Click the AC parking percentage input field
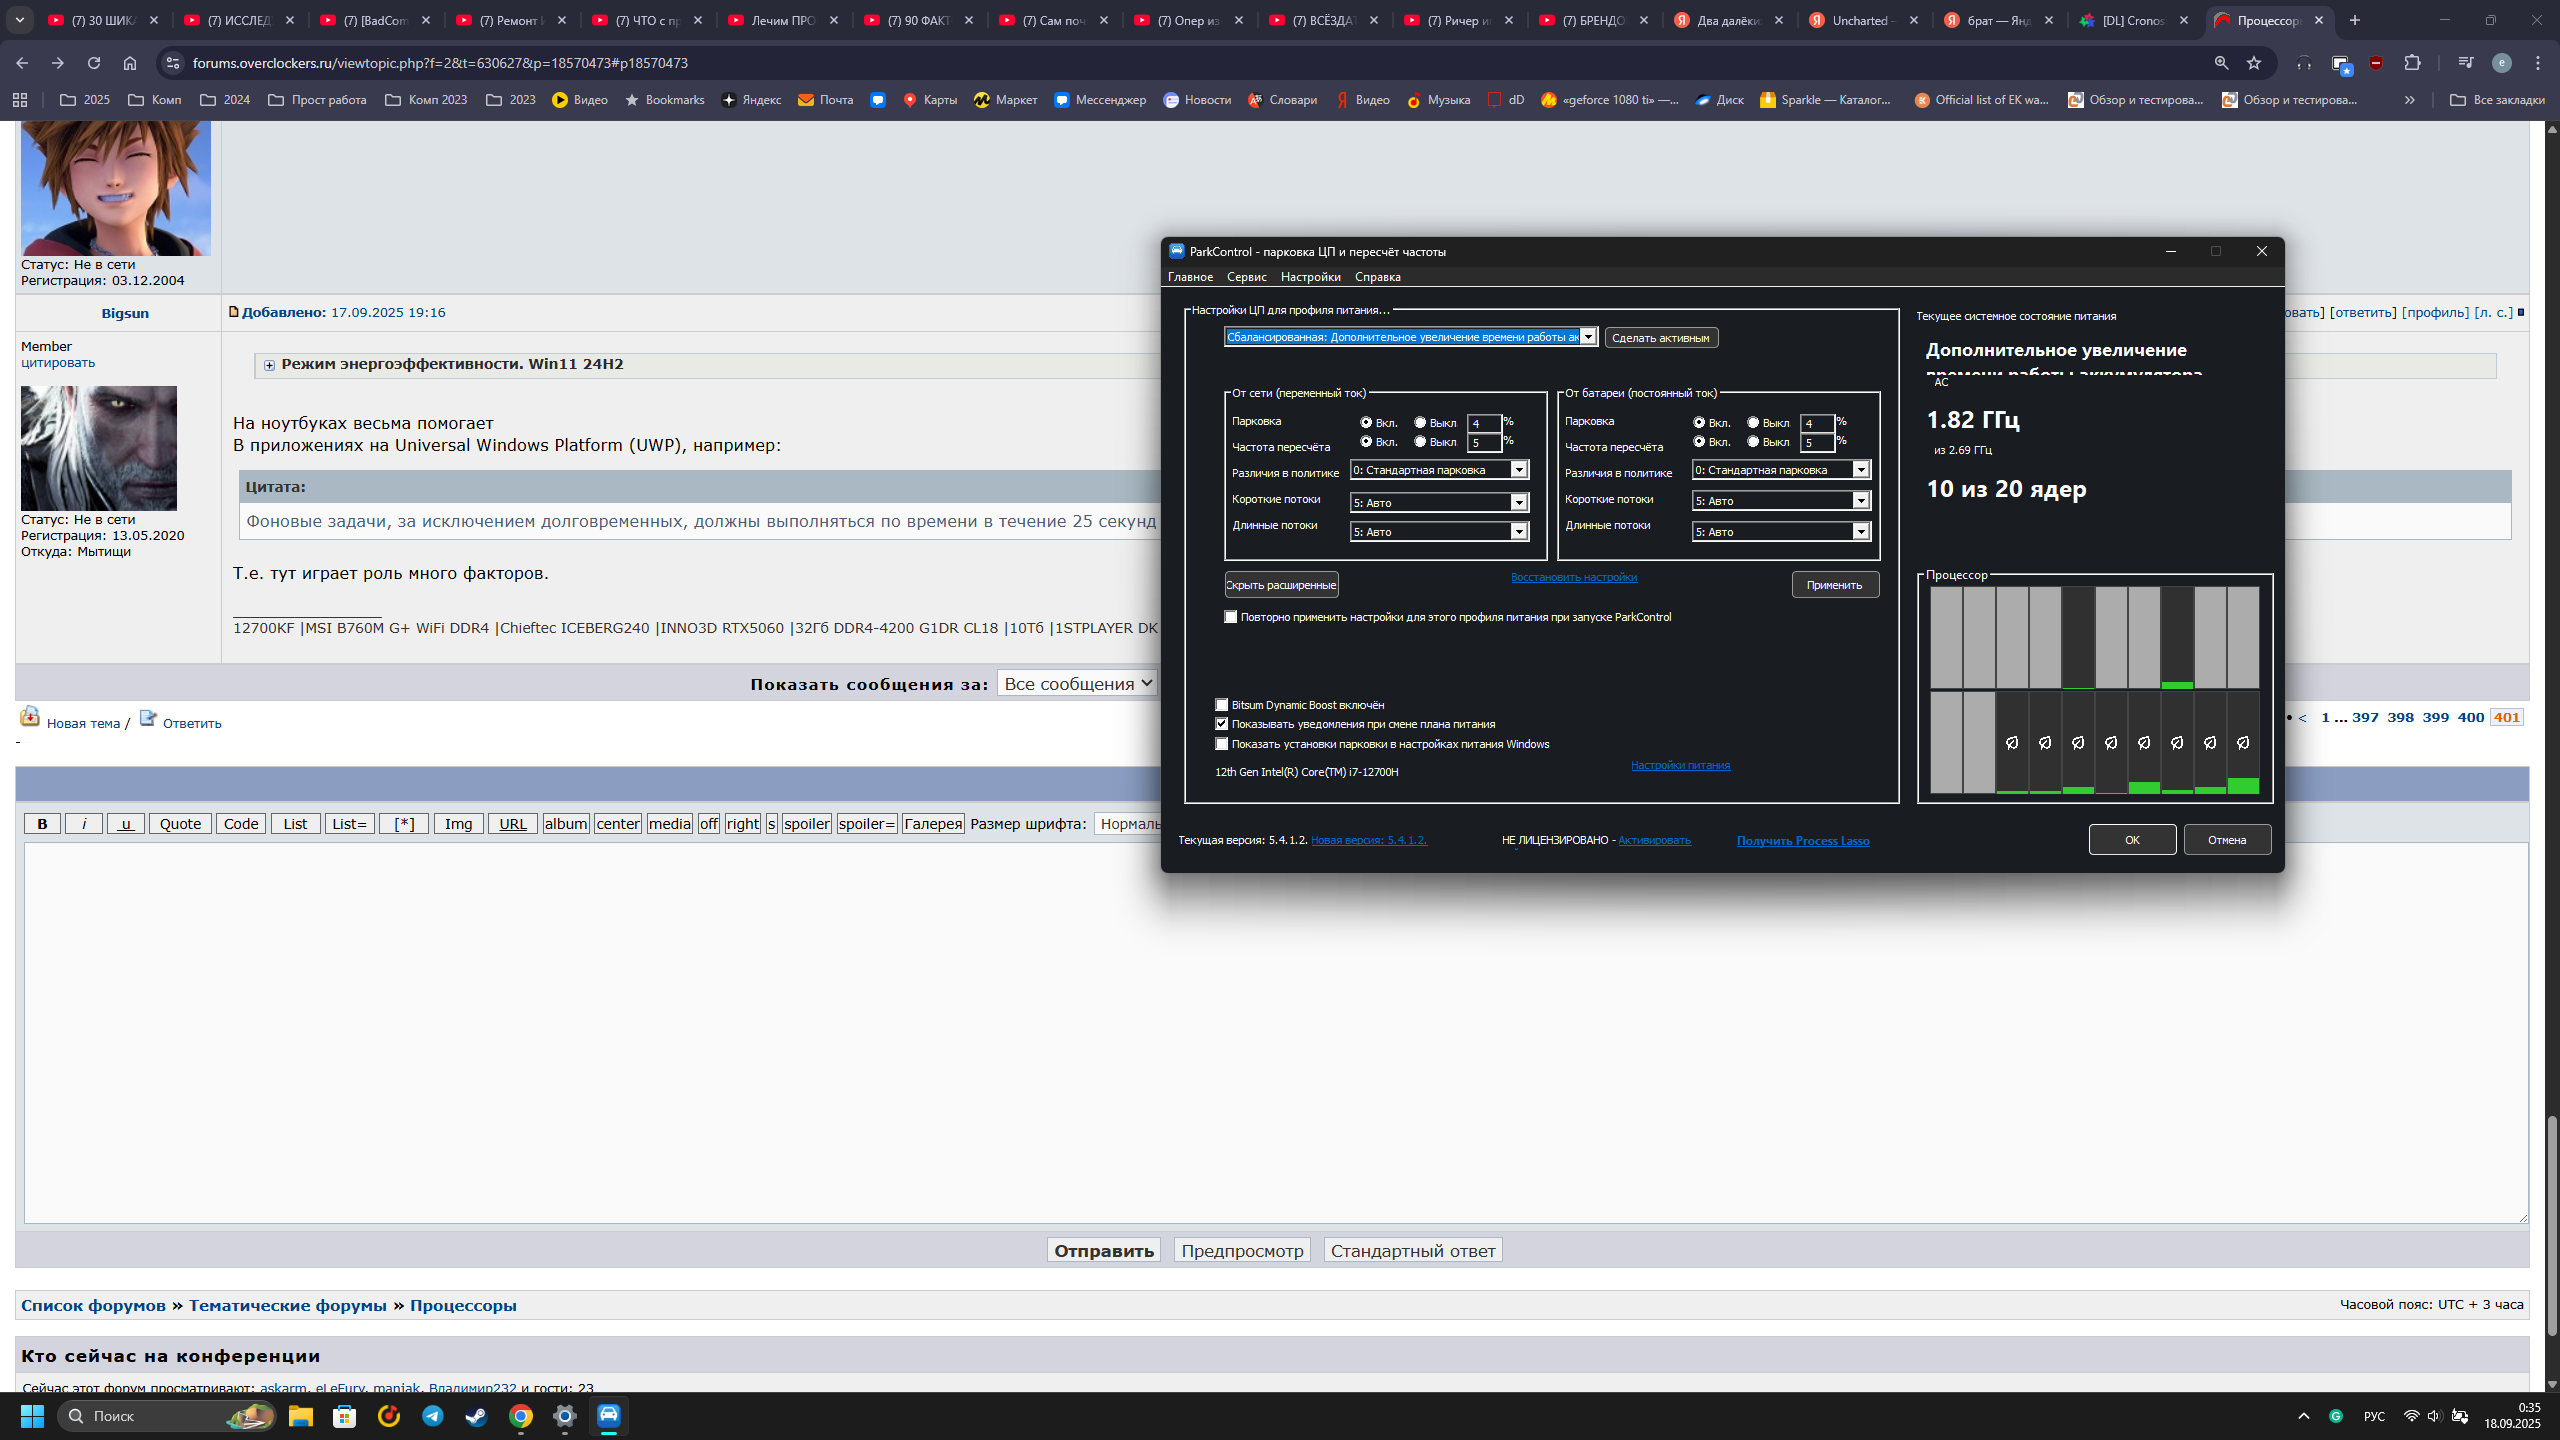Image resolution: width=2560 pixels, height=1440 pixels. pyautogui.click(x=1483, y=423)
